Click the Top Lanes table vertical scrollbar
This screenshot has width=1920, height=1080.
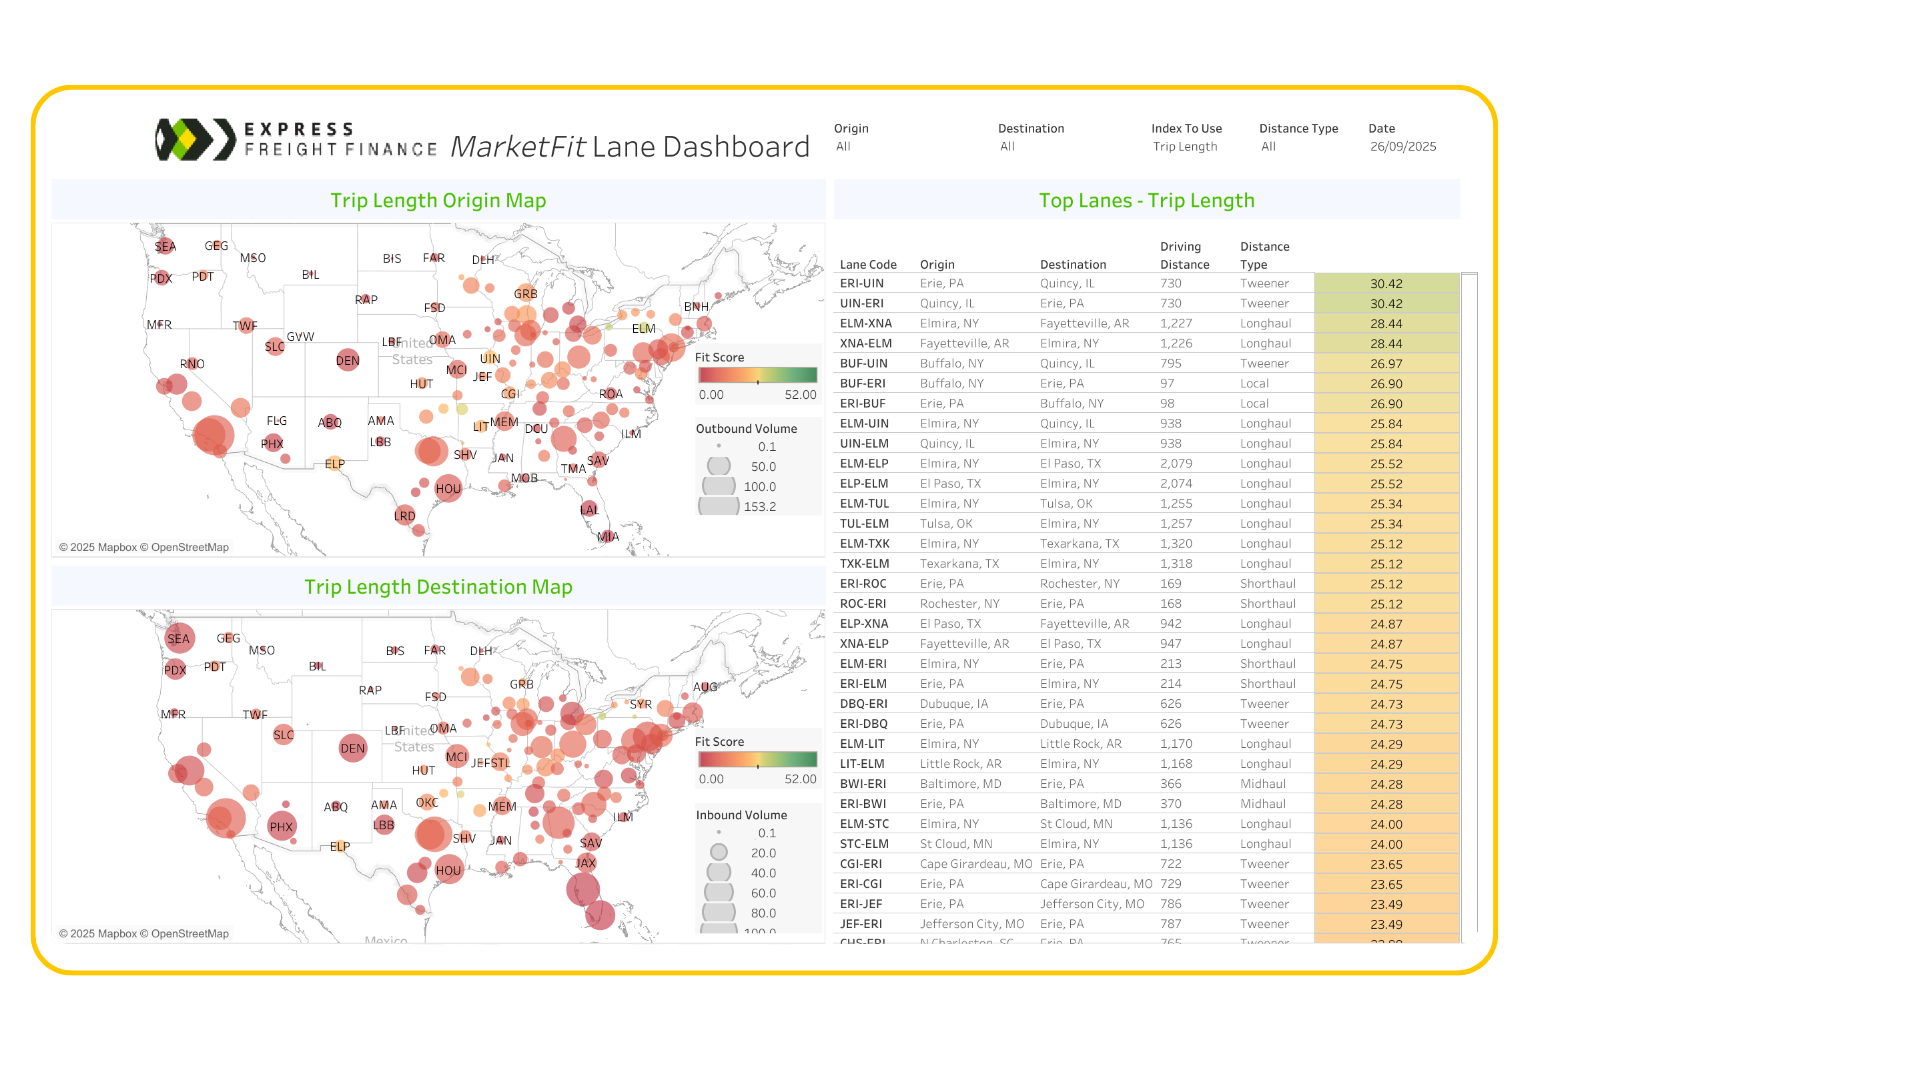click(1469, 600)
